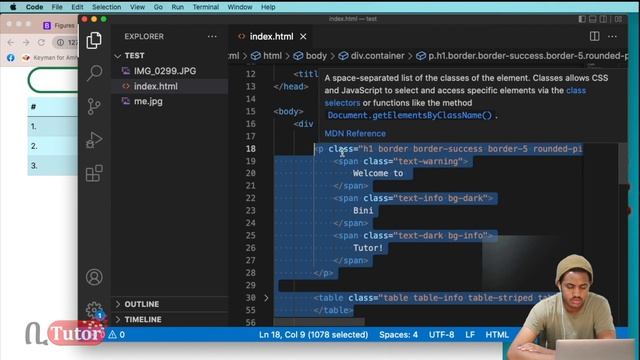Open the Run menu
Viewport: 640px width, 360px height.
(177, 7)
